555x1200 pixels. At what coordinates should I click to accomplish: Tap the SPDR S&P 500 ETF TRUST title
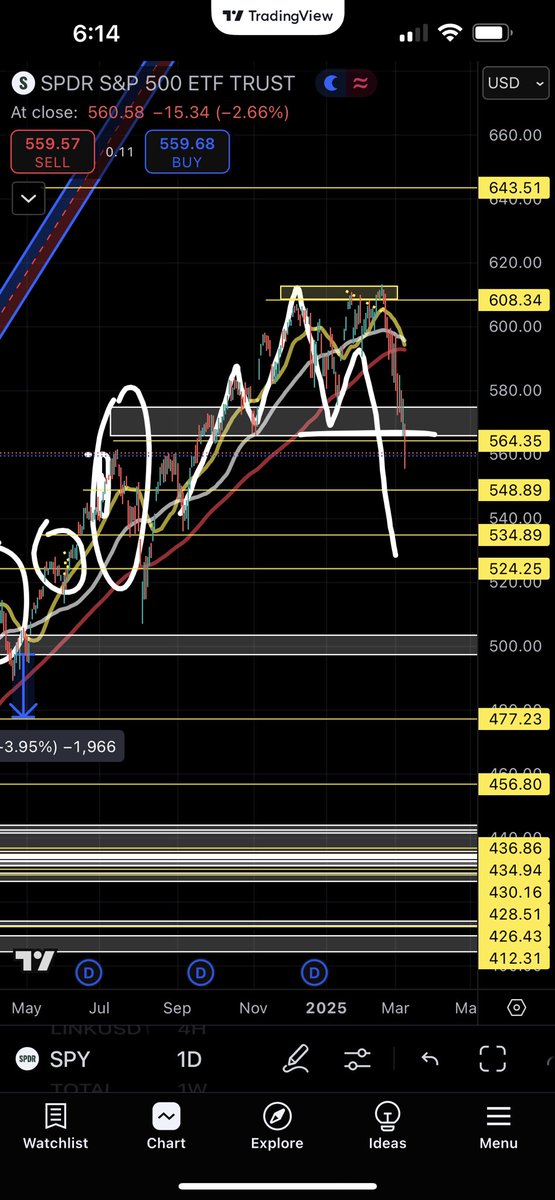point(167,83)
